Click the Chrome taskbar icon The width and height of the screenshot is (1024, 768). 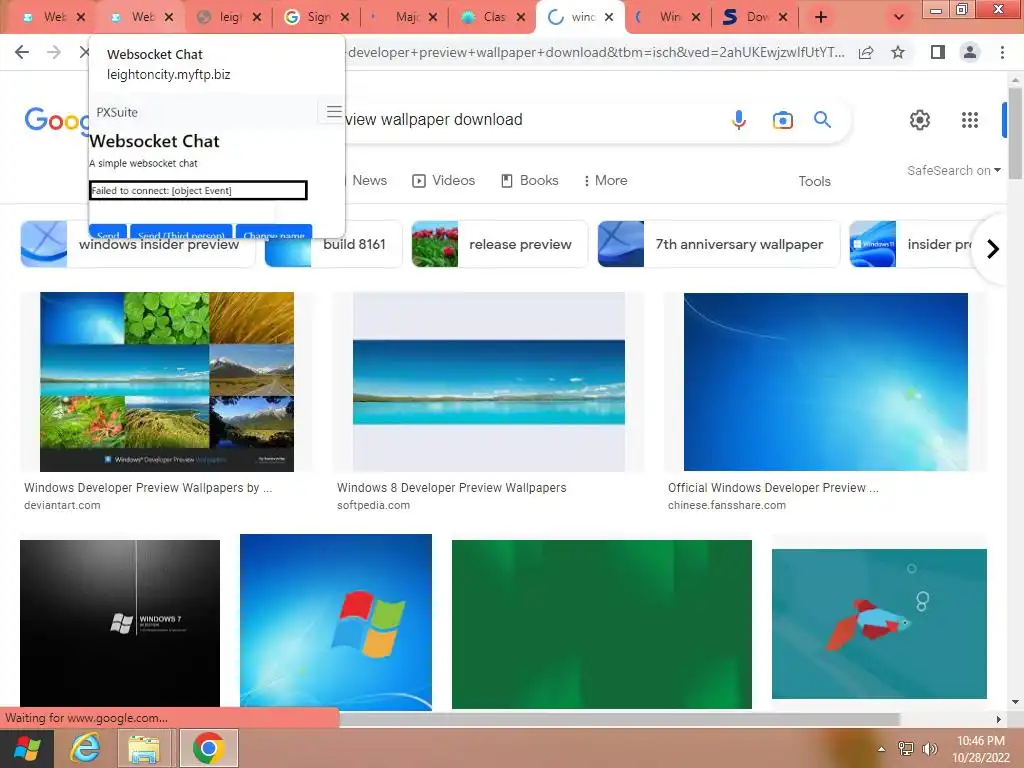tap(208, 748)
